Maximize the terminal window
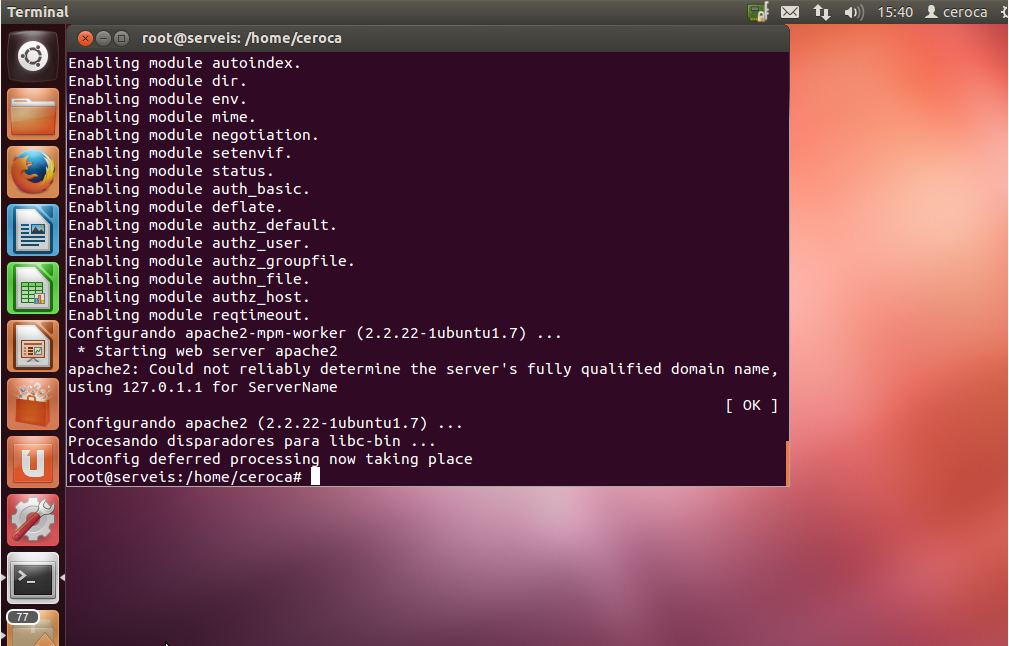Viewport: 1009px width, 646px height. point(121,39)
